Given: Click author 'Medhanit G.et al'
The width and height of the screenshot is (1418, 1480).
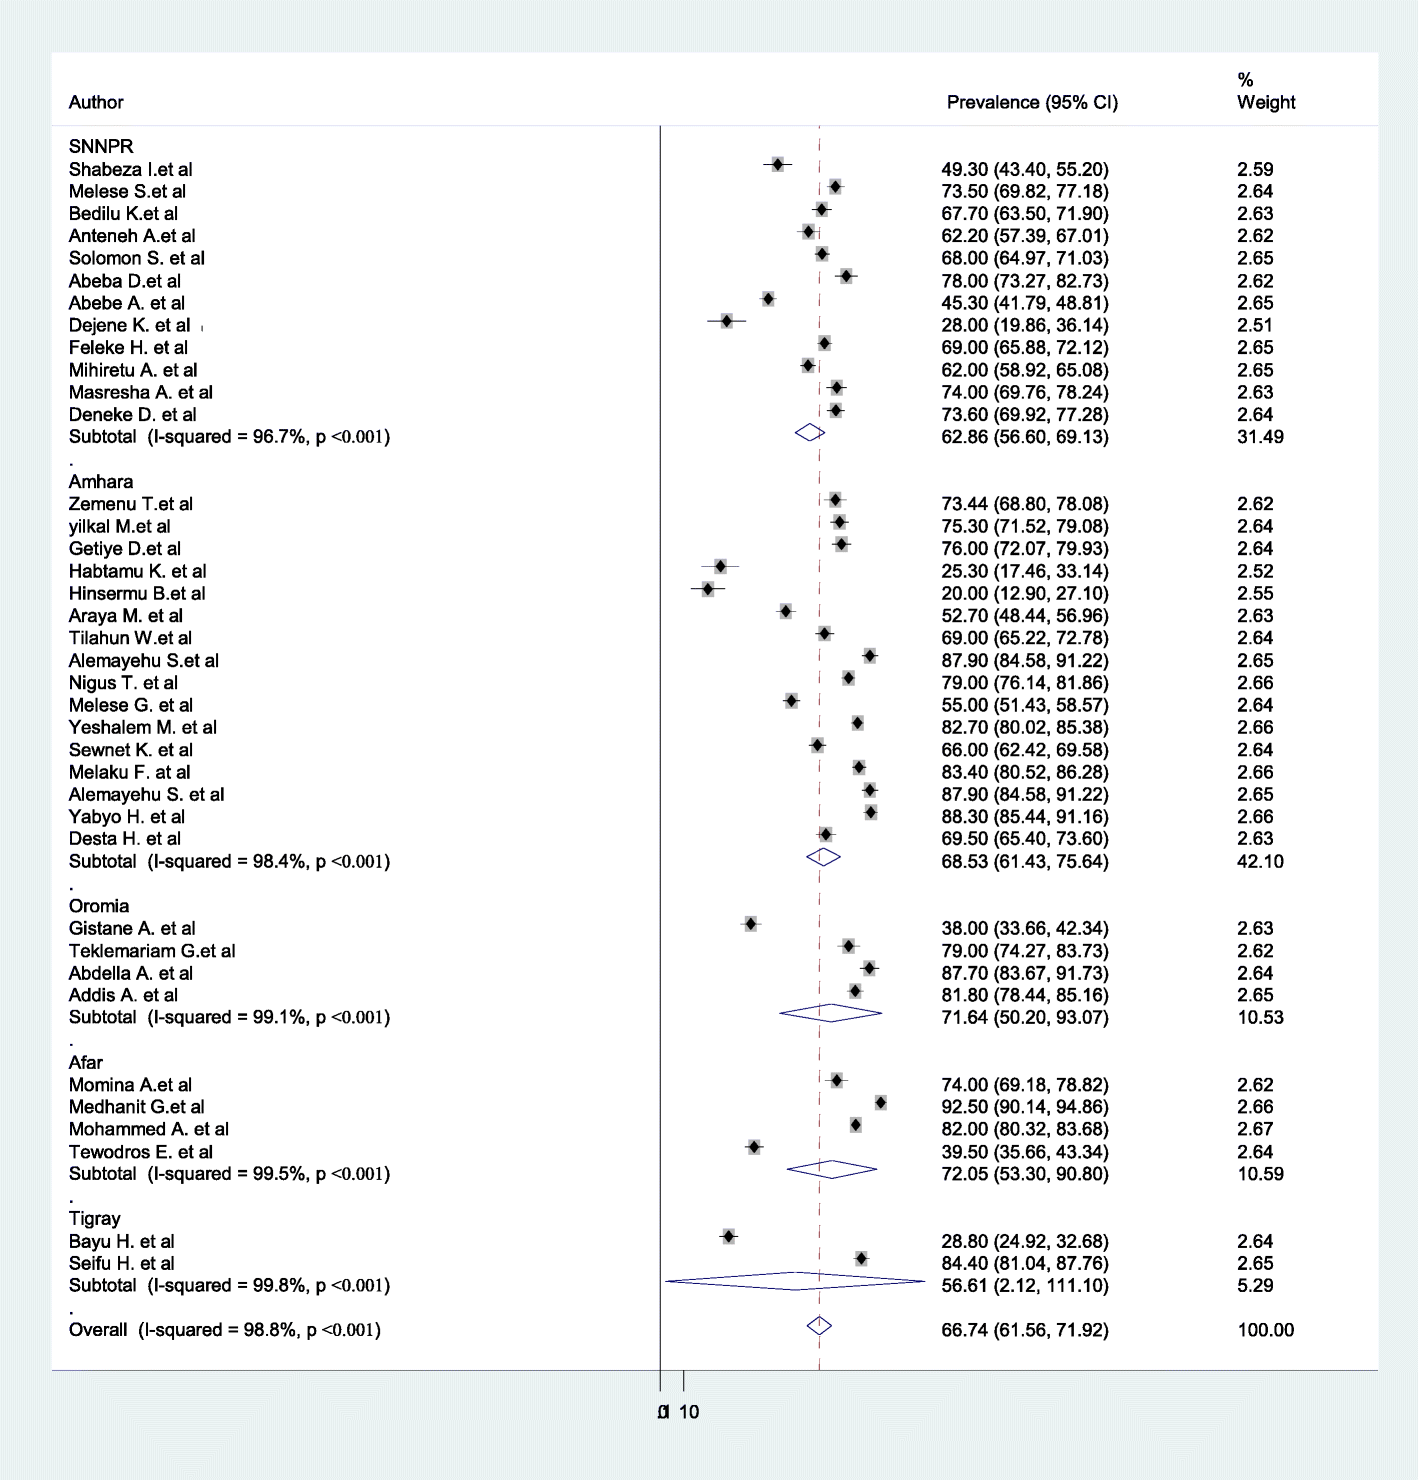Looking at the screenshot, I should (x=137, y=1107).
